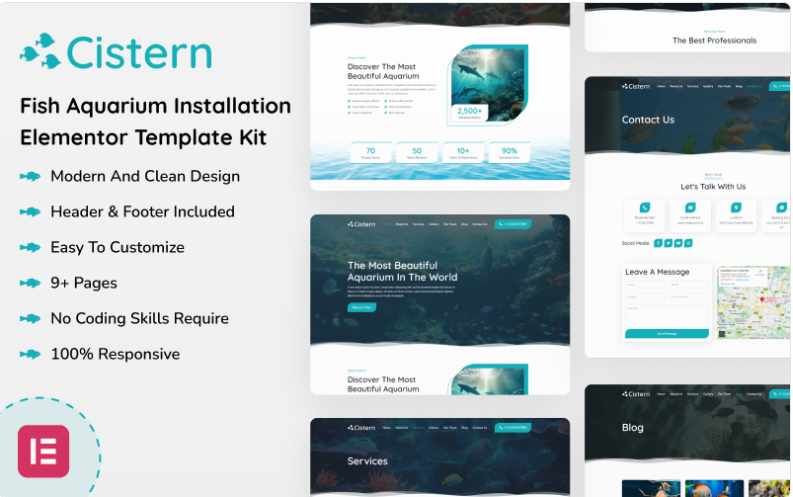Image resolution: width=793 pixels, height=497 pixels.
Task: Click the 70 Project Done stat card
Action: coord(371,153)
